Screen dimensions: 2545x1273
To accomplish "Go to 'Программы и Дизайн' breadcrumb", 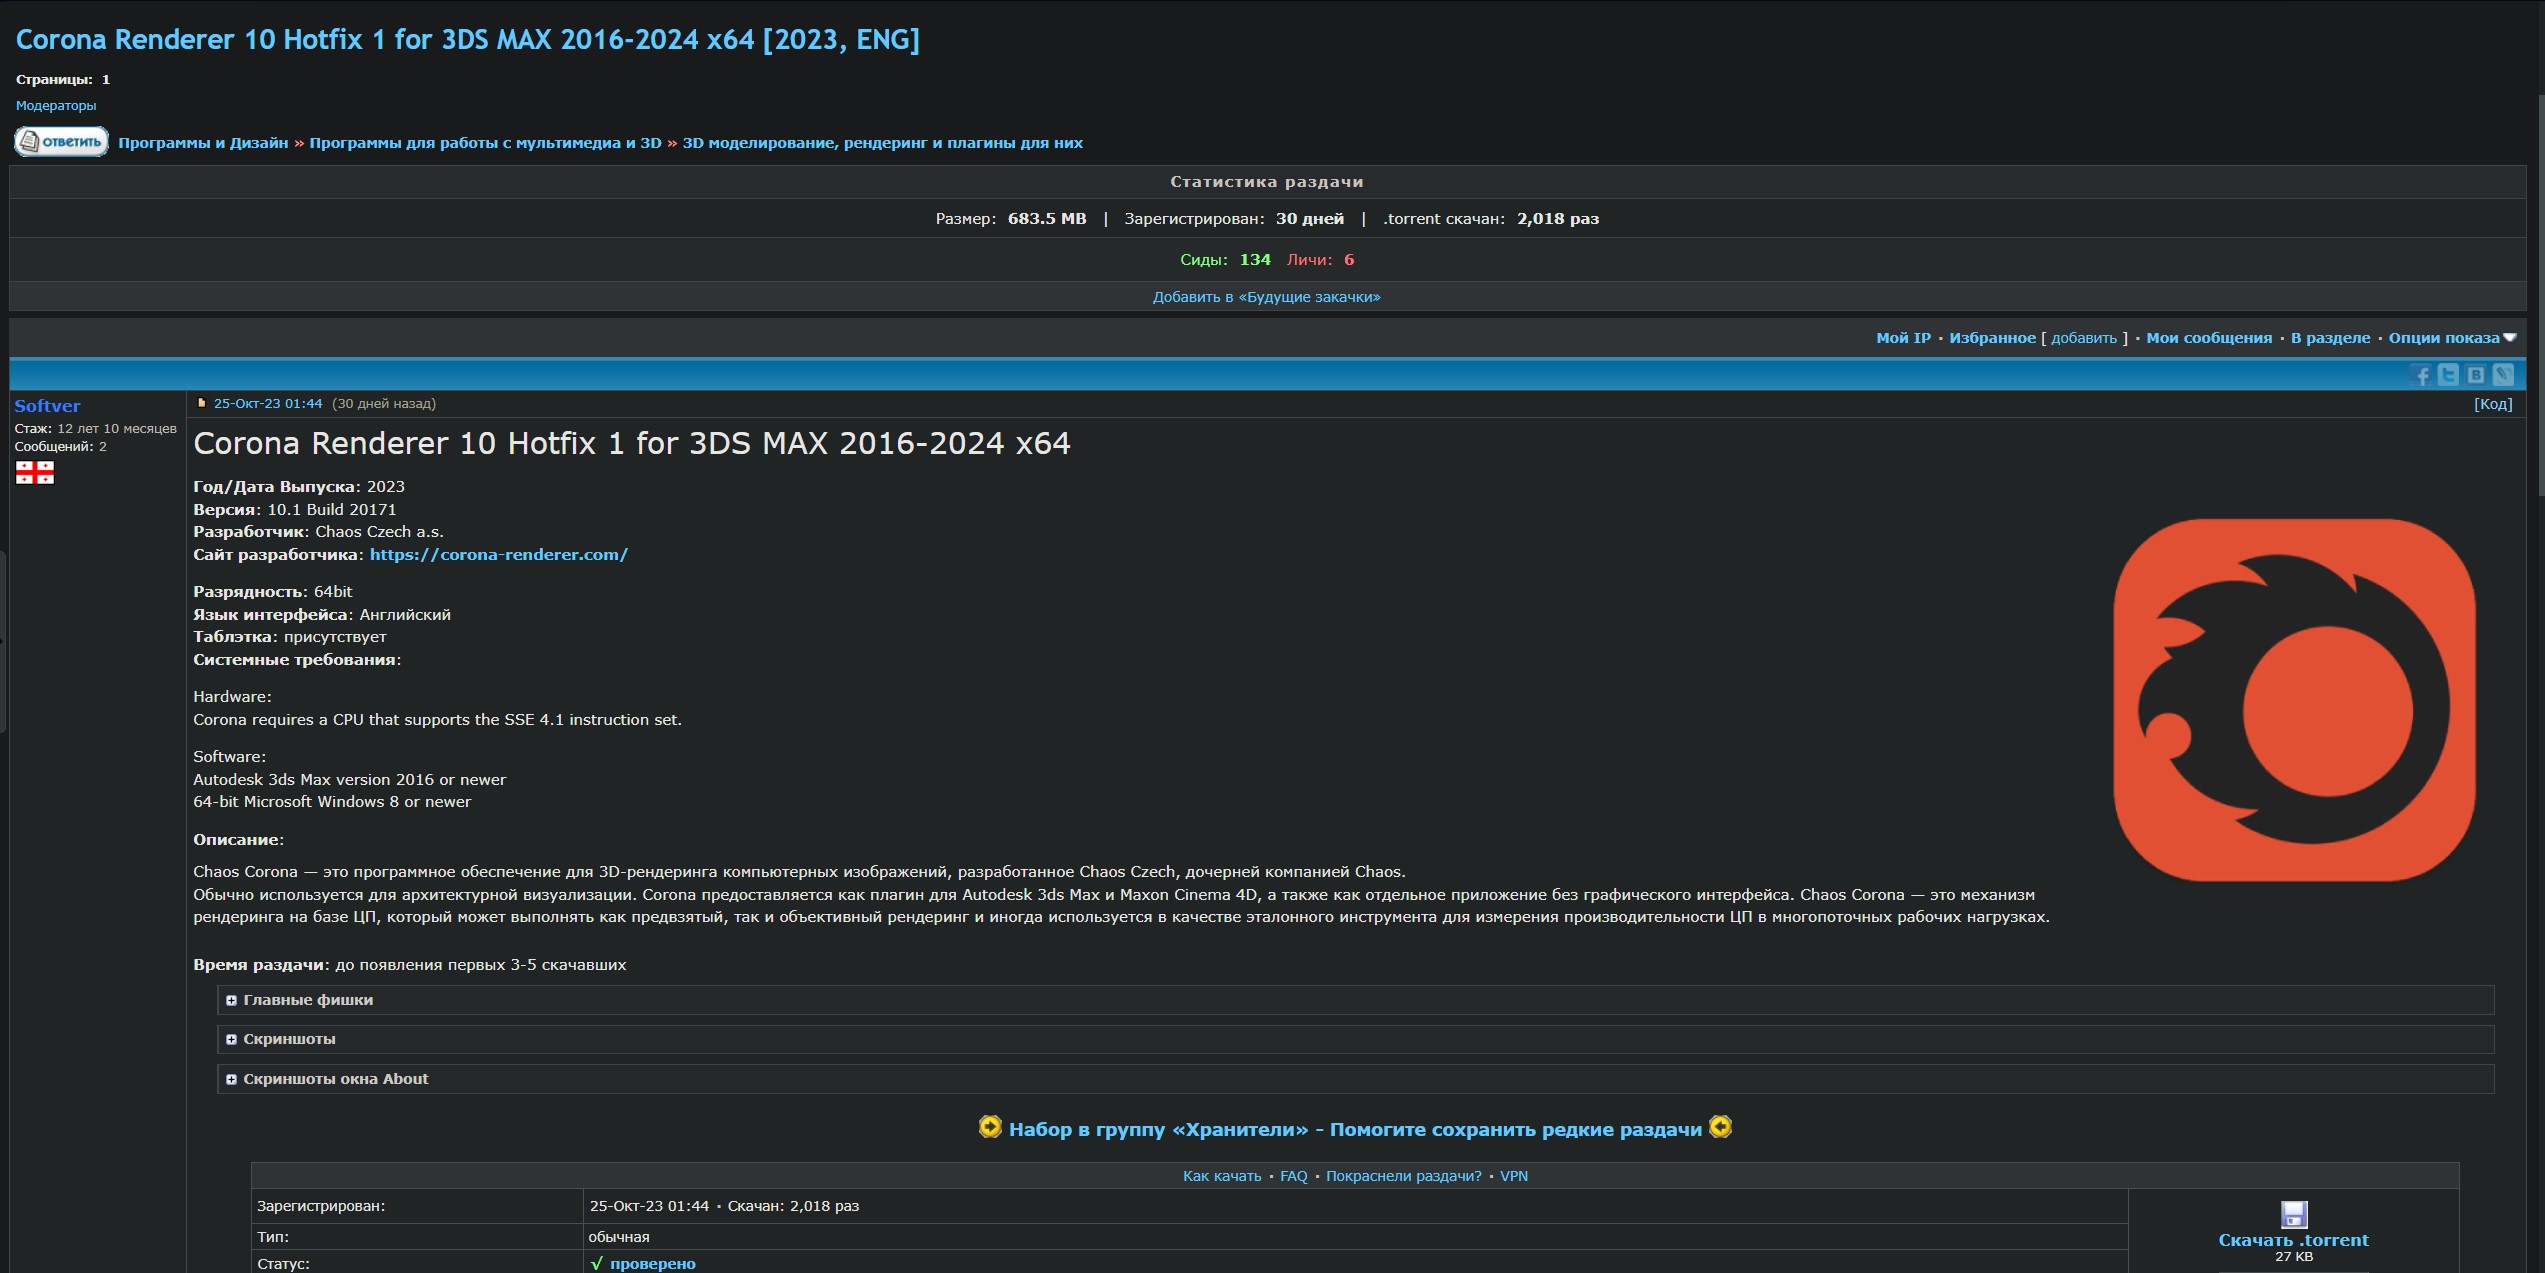I will [x=203, y=143].
